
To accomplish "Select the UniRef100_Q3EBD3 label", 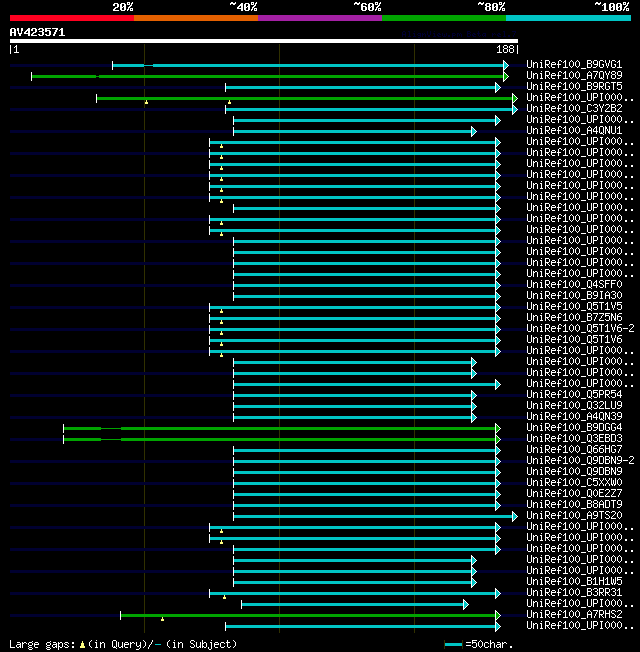I will click(574, 439).
